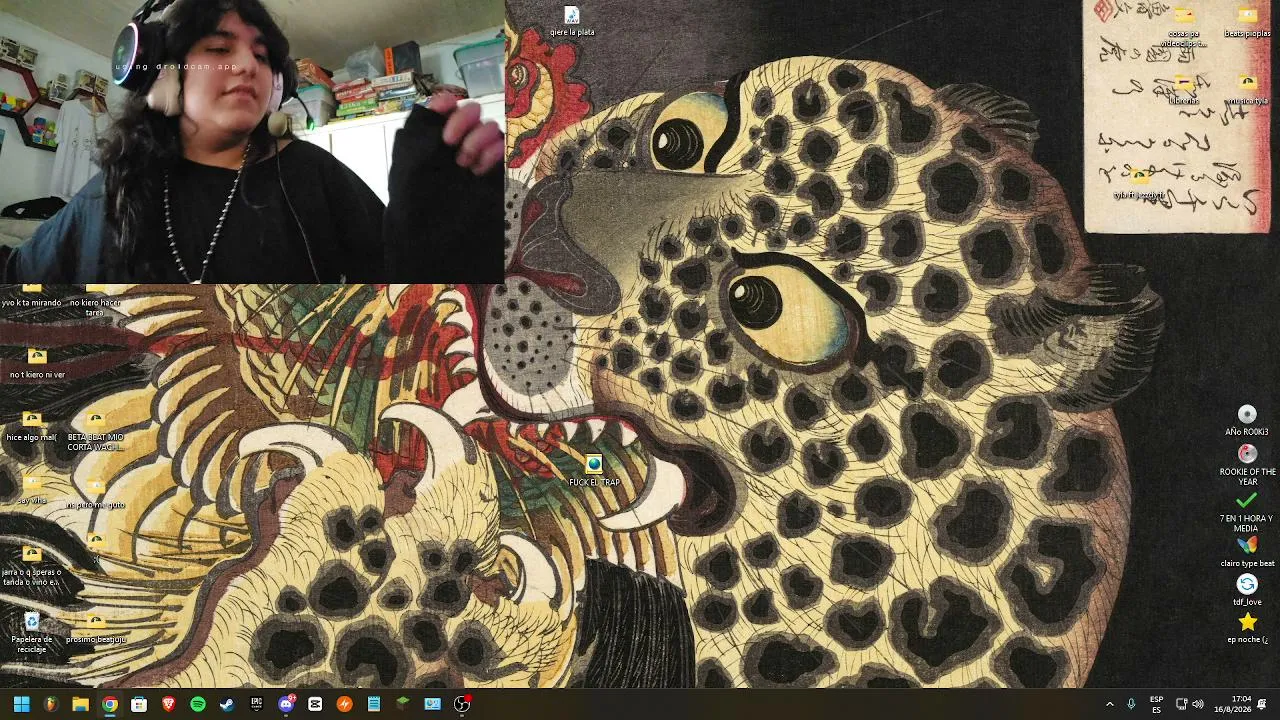1280x720 pixels.
Task: Select the 'BETA BEAT MIO CORTA WACH...' folder
Action: click(95, 431)
